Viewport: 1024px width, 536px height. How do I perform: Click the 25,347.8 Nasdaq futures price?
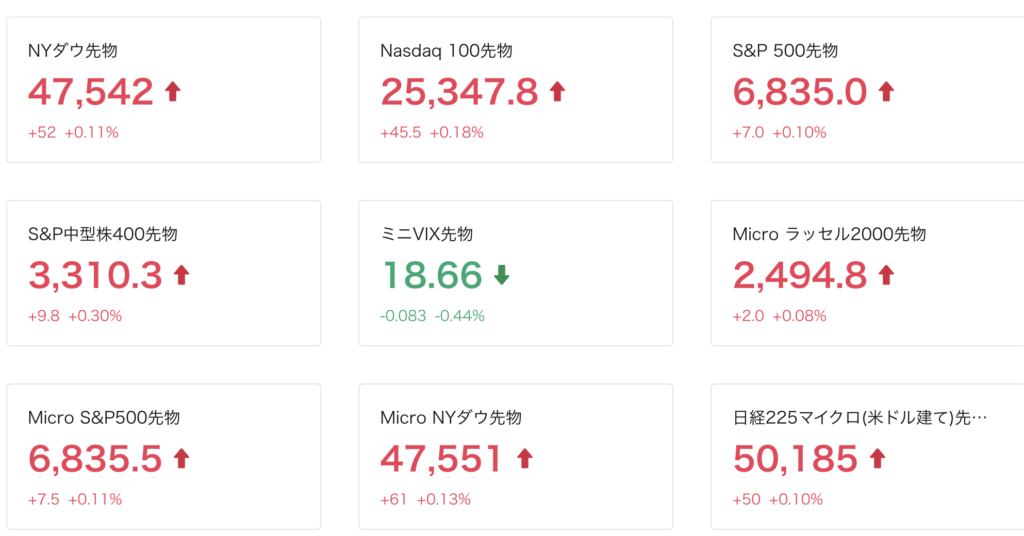click(459, 92)
